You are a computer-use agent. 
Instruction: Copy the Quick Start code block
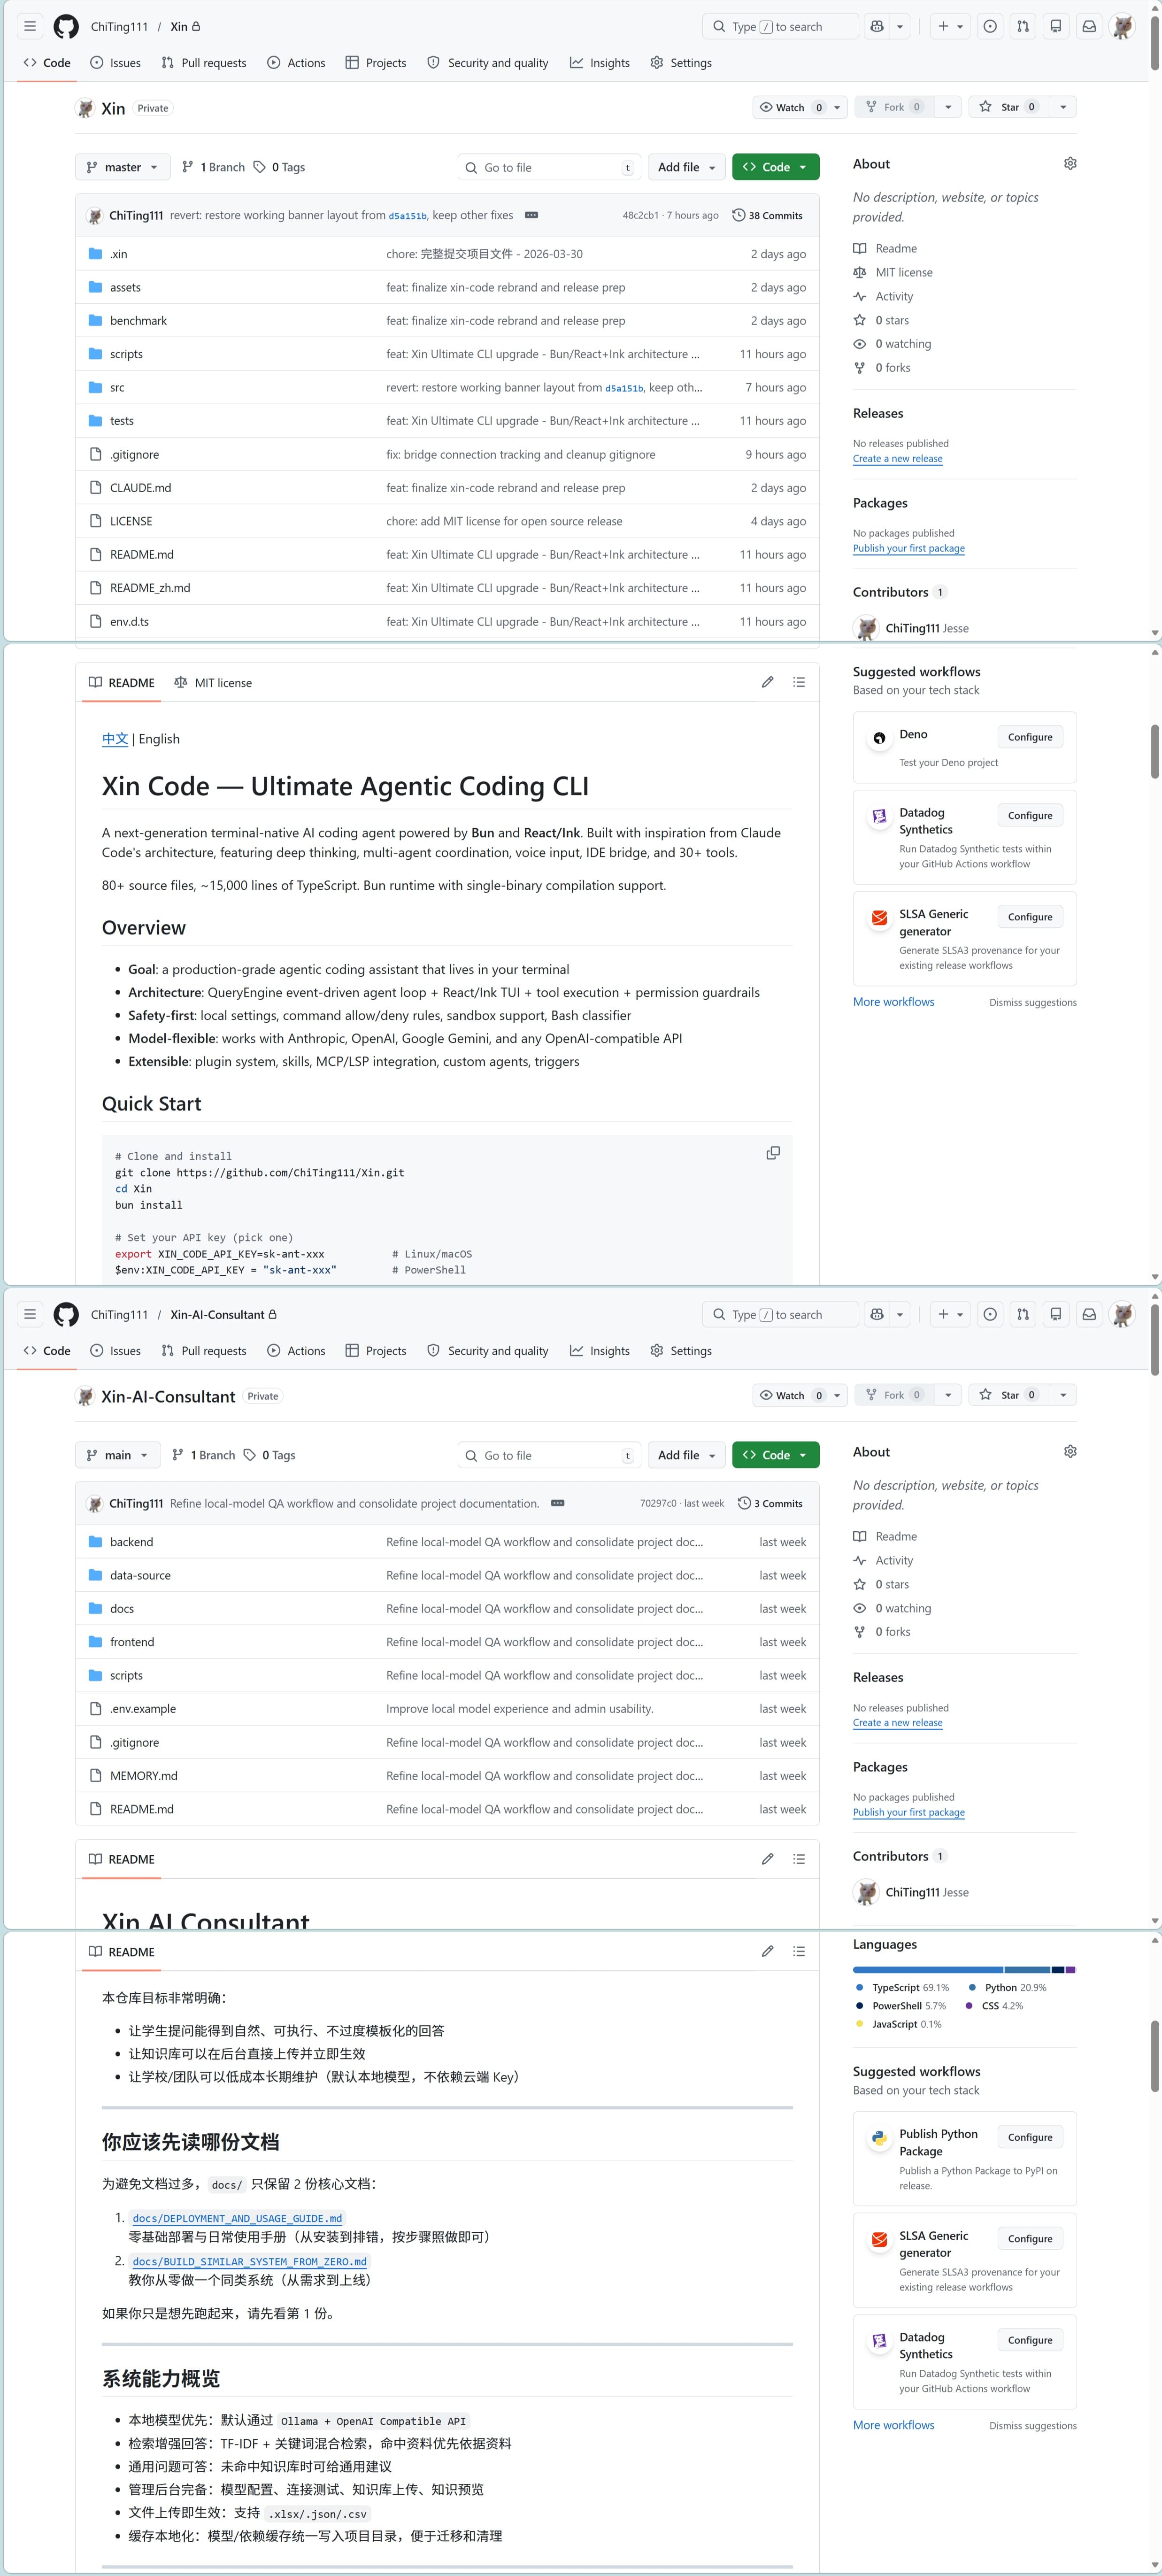[x=773, y=1153]
